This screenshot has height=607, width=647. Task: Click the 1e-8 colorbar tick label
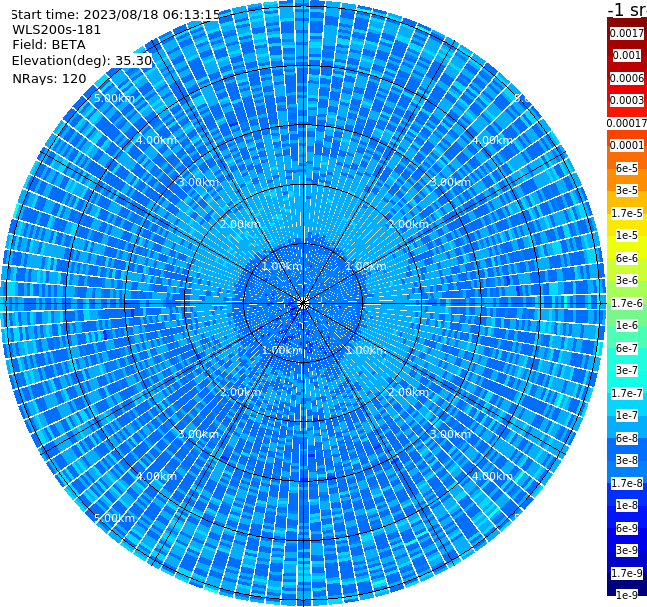627,505
